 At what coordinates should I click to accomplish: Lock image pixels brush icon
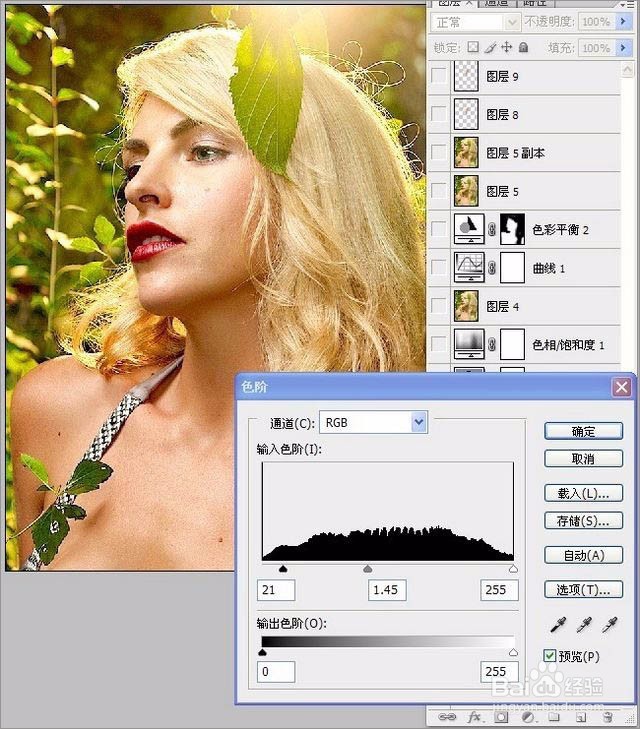(490, 47)
